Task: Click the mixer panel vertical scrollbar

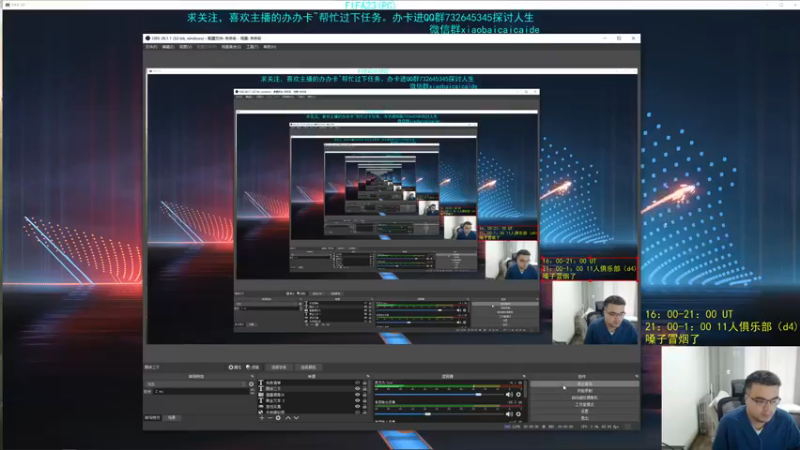Action: (526, 390)
